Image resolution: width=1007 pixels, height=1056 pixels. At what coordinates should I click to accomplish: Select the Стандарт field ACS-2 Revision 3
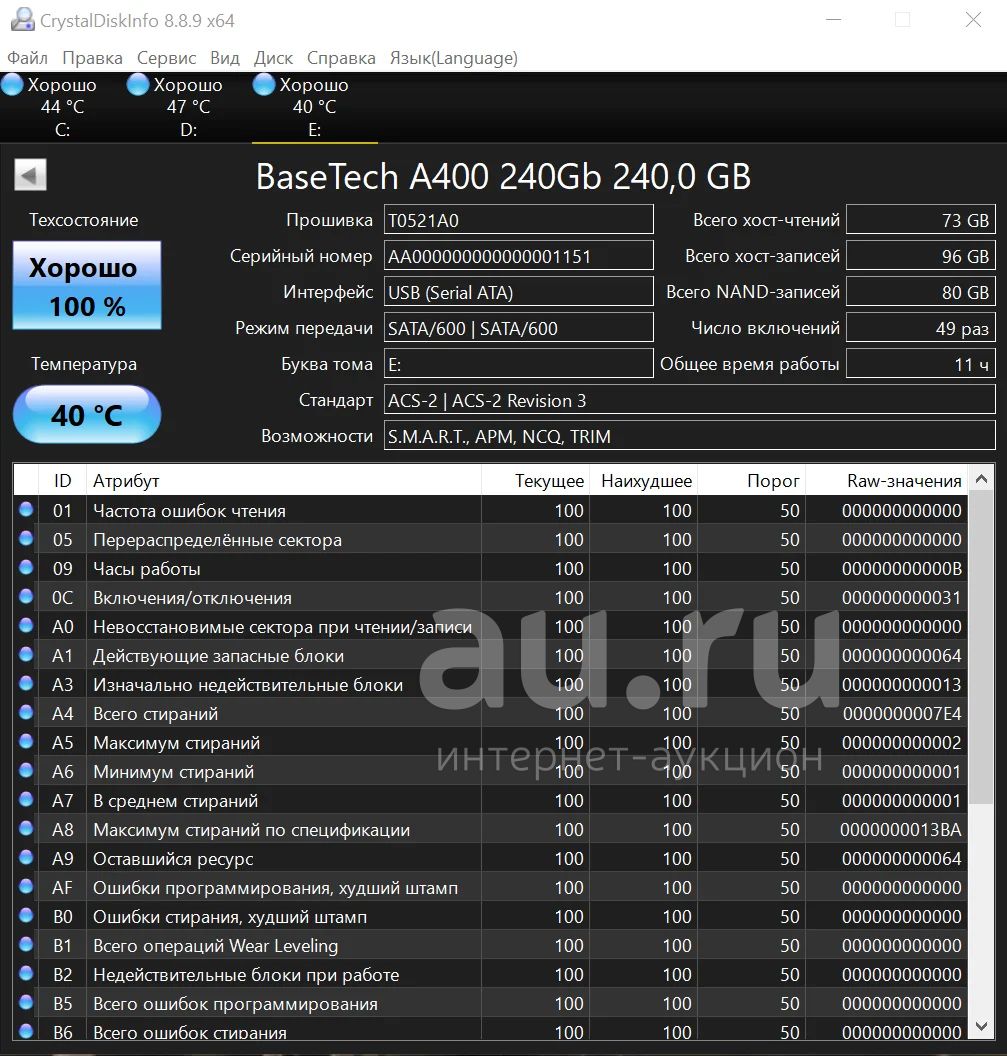[690, 400]
